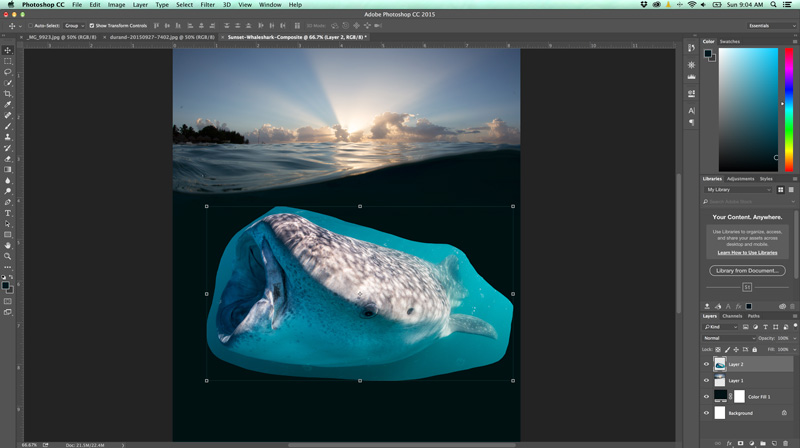Select the Color Fill 1 layer mask thumbnail
800x448 pixels.
click(740, 397)
